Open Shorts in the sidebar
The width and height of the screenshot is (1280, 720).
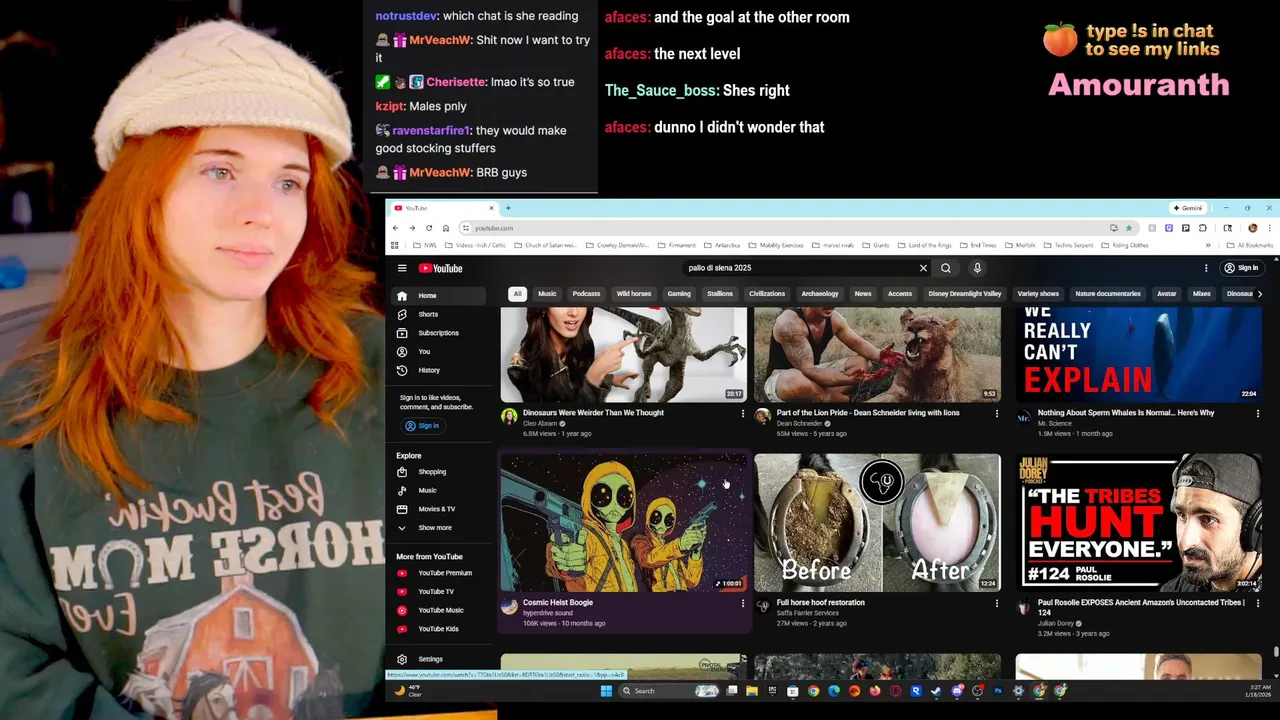tap(440, 314)
